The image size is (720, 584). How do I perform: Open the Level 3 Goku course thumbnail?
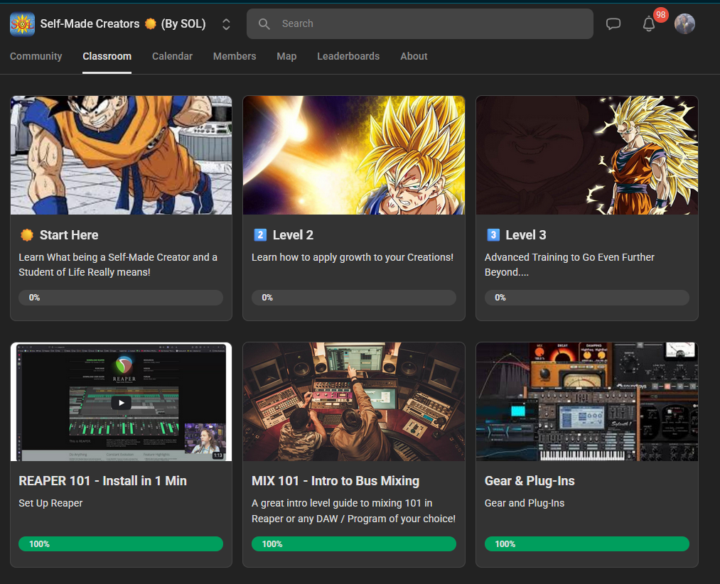(x=587, y=155)
